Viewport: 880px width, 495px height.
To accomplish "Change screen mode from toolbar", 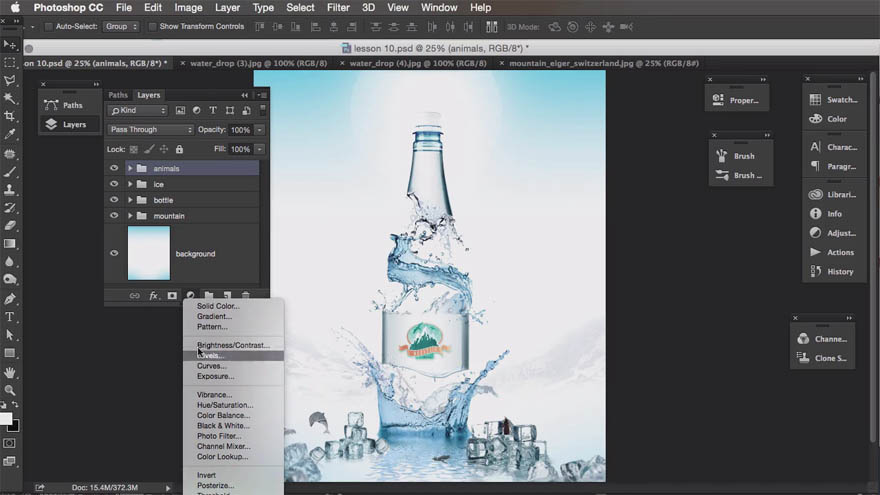I will click(10, 461).
